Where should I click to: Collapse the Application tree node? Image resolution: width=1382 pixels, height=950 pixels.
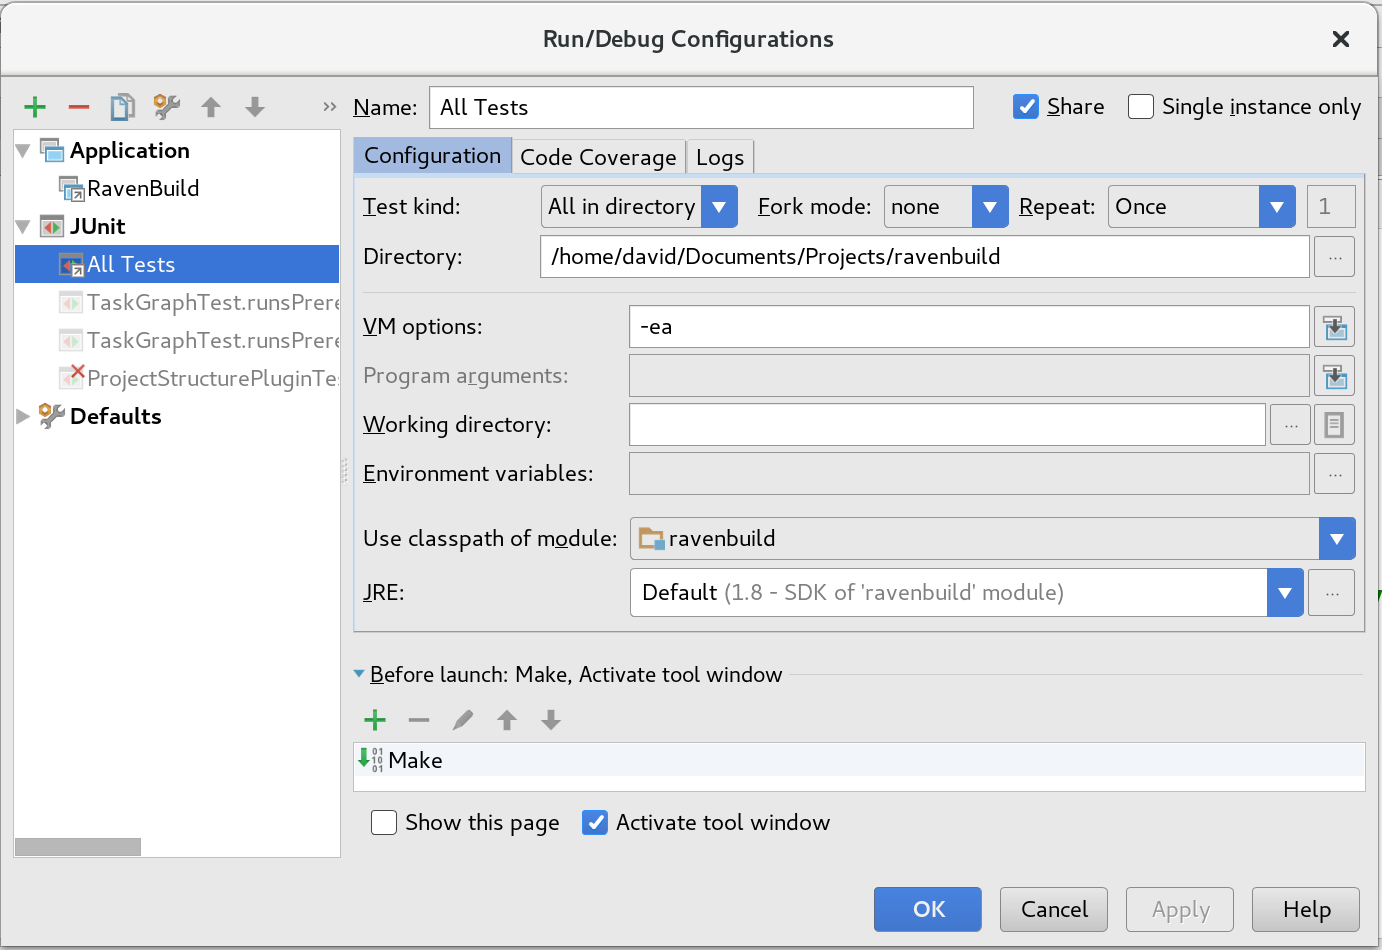[x=23, y=151]
